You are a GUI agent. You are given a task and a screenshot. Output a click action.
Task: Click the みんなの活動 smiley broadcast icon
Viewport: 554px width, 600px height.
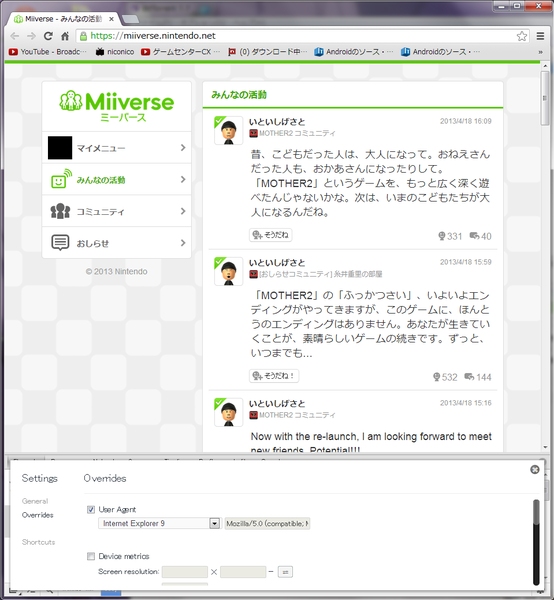[x=61, y=179]
